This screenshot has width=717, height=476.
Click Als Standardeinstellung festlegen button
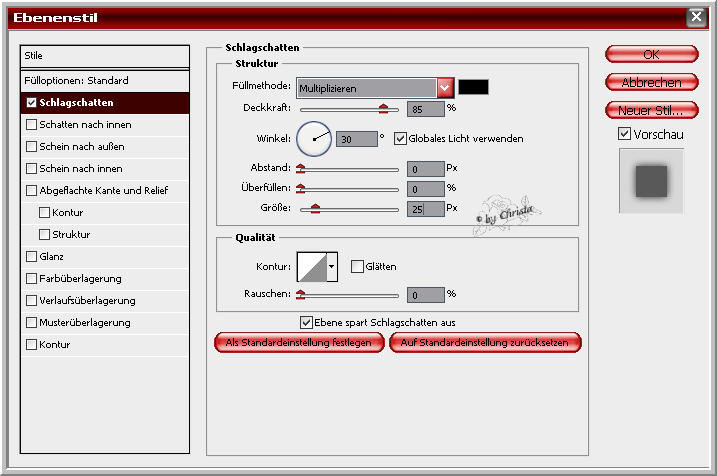pos(299,342)
